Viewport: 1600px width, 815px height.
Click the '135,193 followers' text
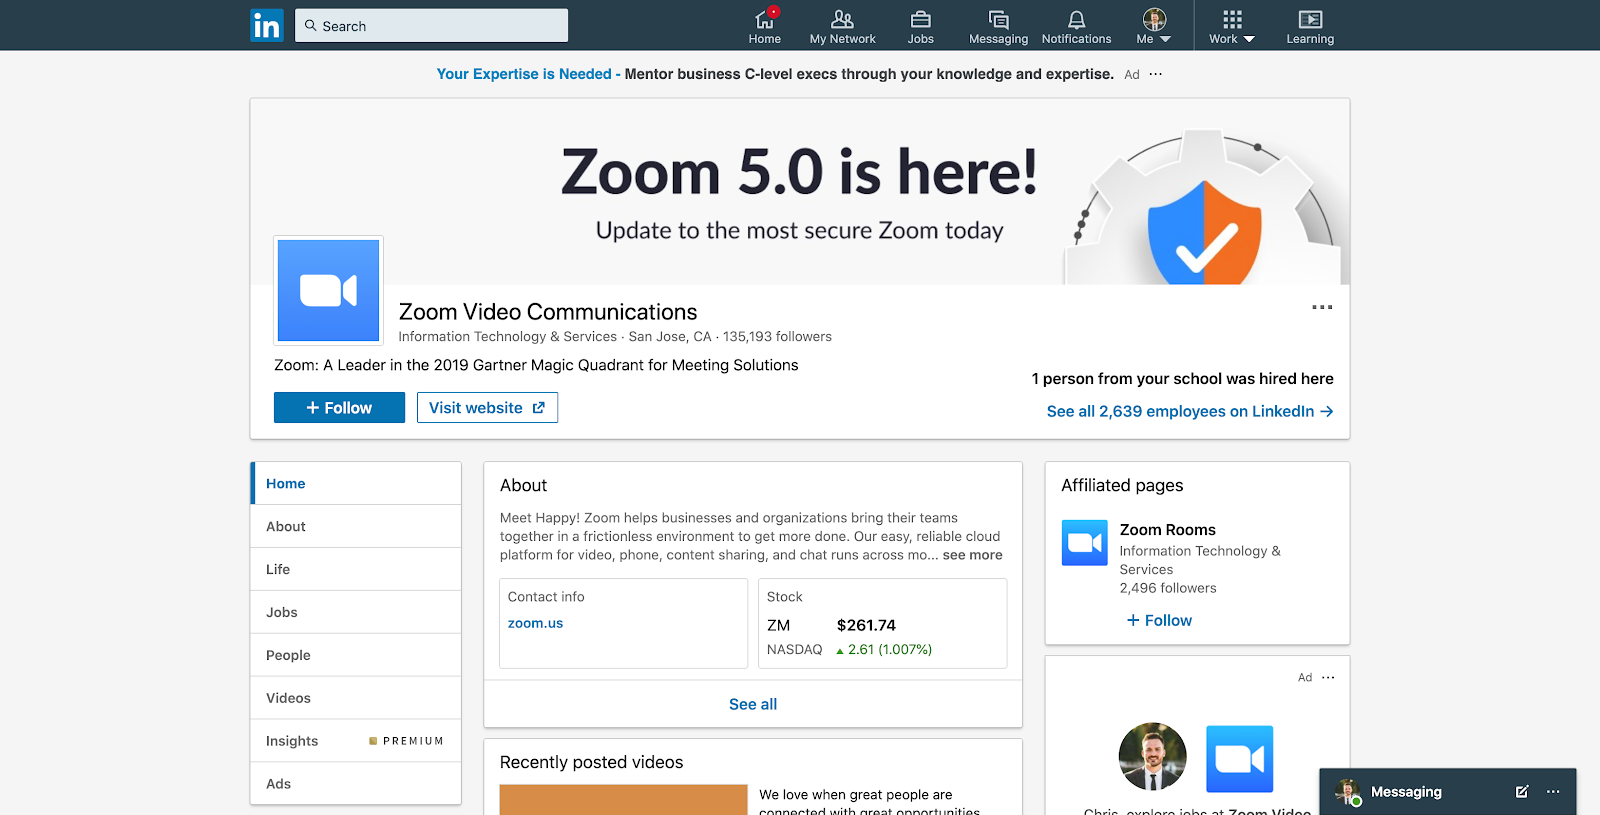[x=777, y=336]
